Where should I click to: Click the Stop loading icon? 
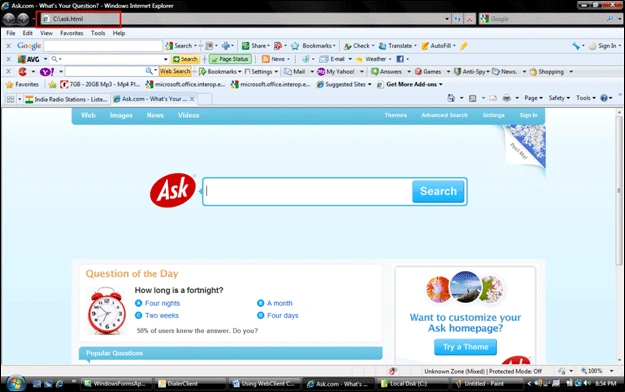coord(470,19)
